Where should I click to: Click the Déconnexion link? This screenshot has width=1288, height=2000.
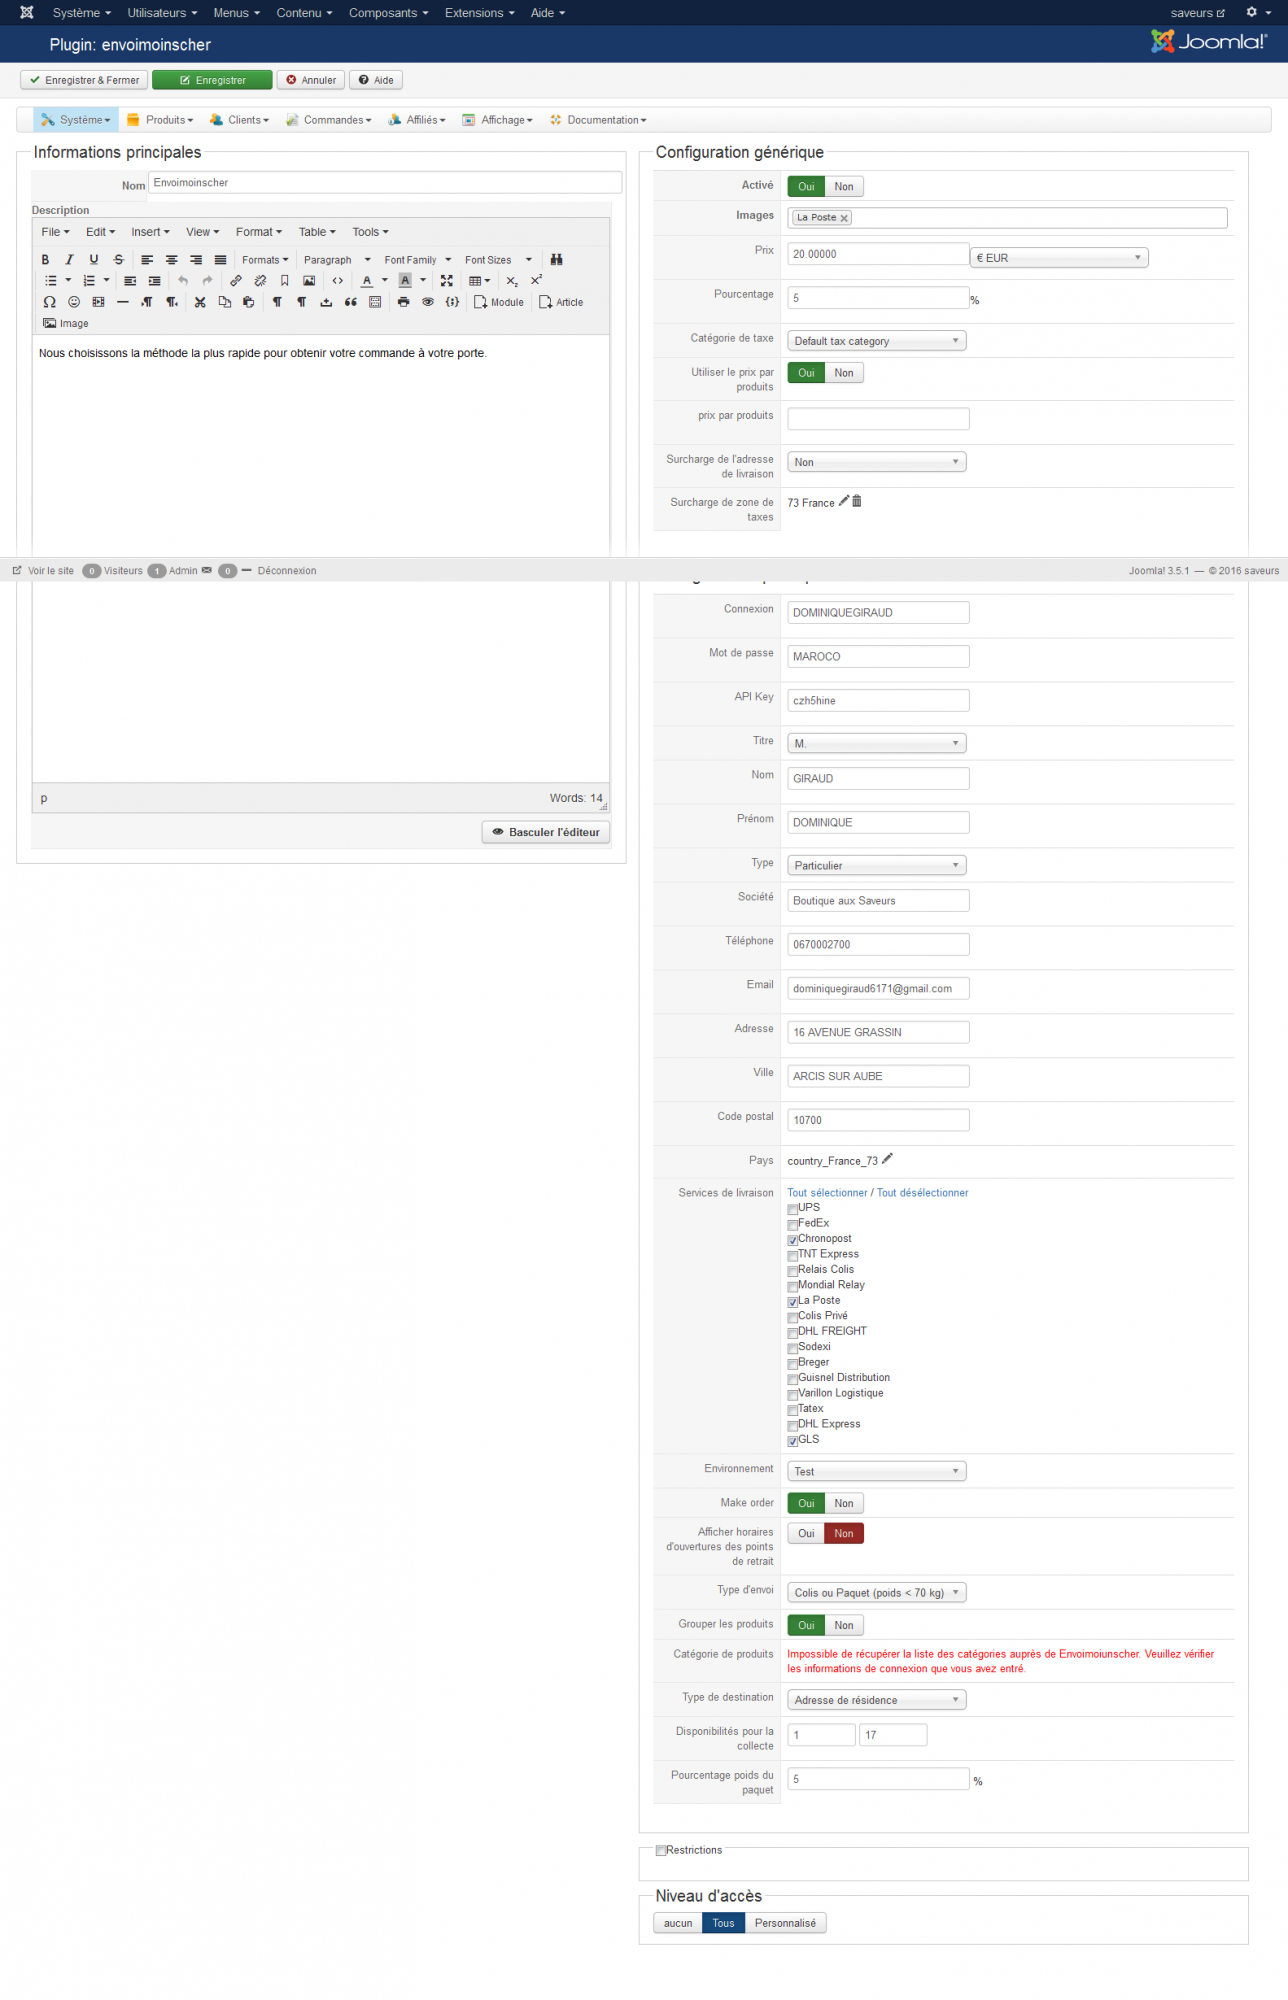point(287,571)
